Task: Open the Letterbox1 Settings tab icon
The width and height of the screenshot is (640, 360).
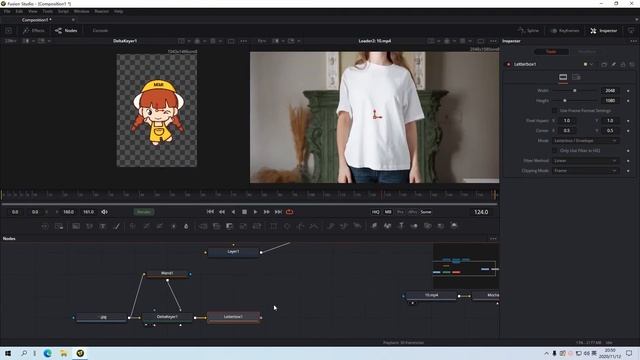Action: coord(576,77)
